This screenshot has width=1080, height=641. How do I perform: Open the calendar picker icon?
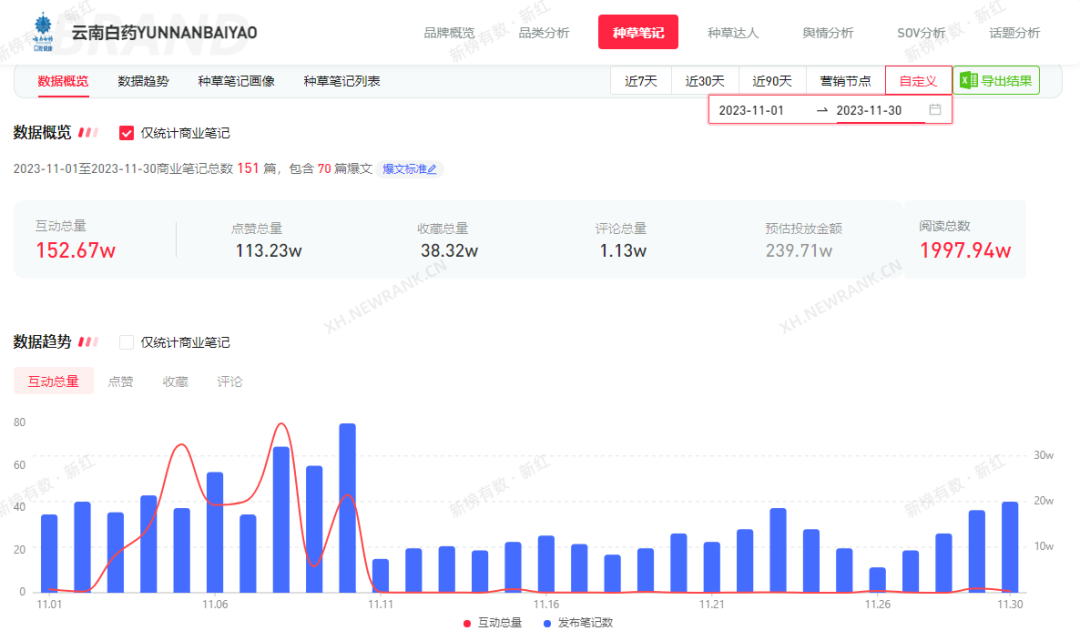pos(935,109)
